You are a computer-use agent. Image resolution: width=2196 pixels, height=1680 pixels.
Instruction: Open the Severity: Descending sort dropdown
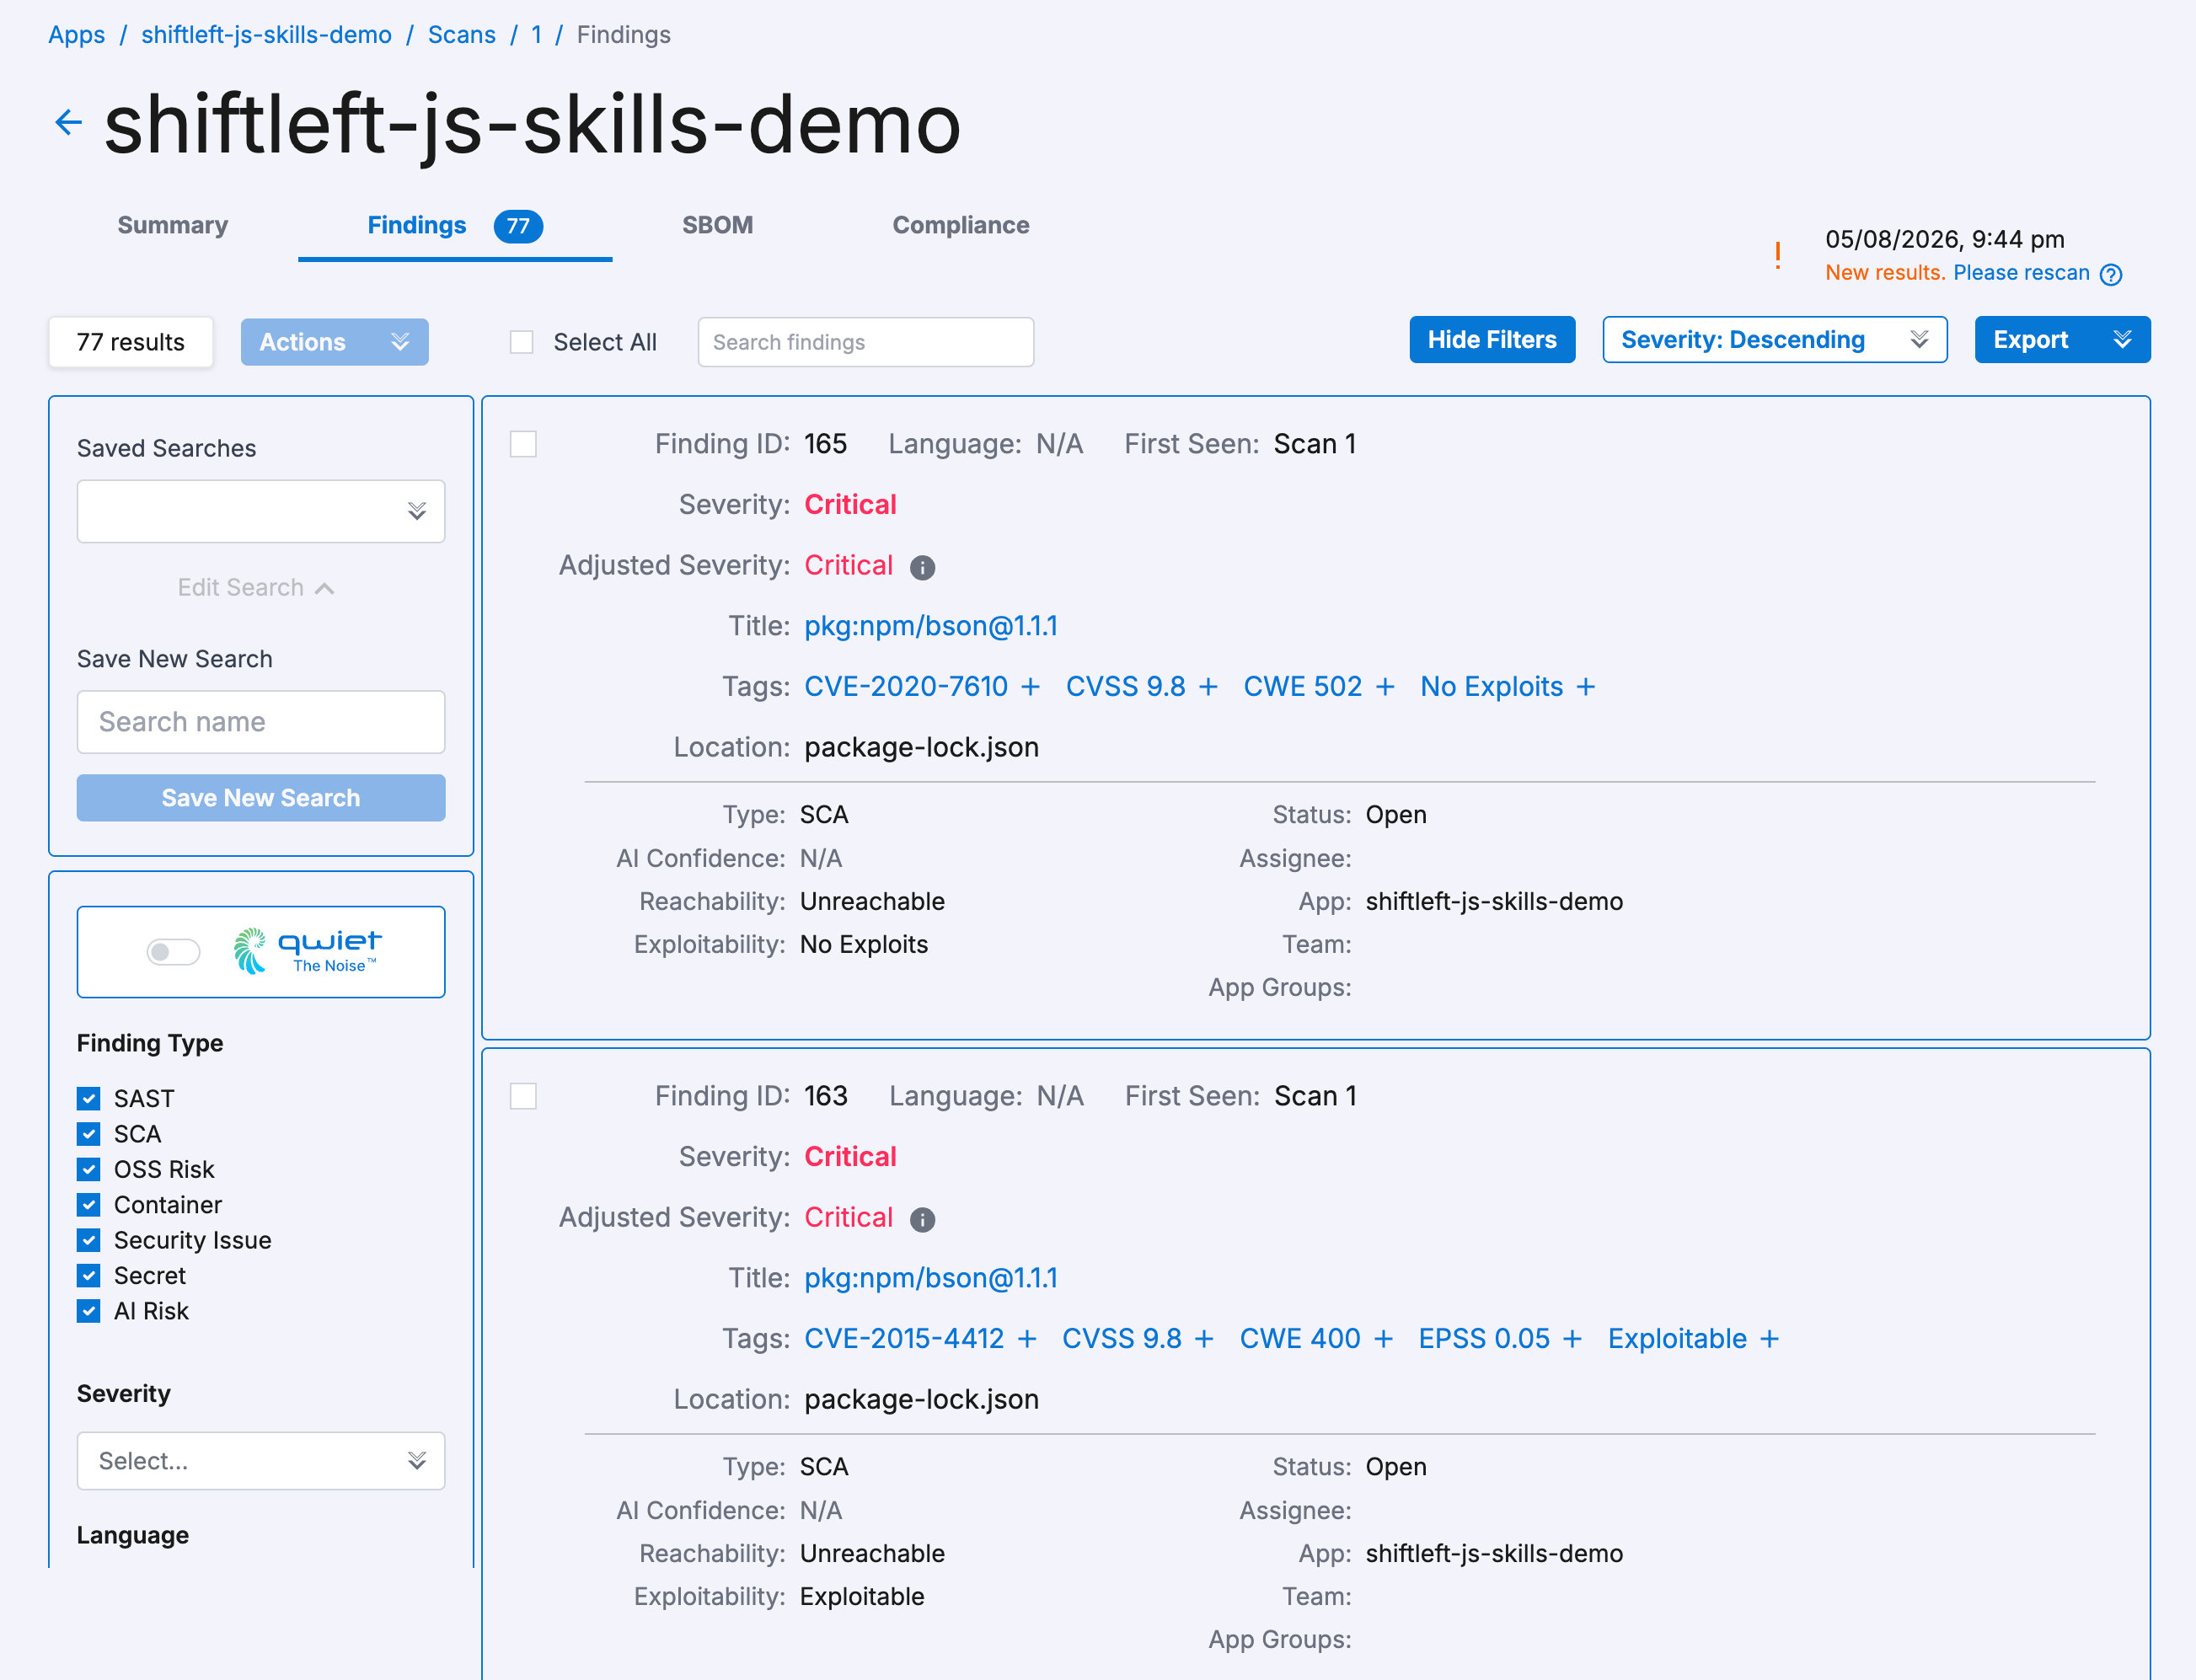[x=1774, y=340]
